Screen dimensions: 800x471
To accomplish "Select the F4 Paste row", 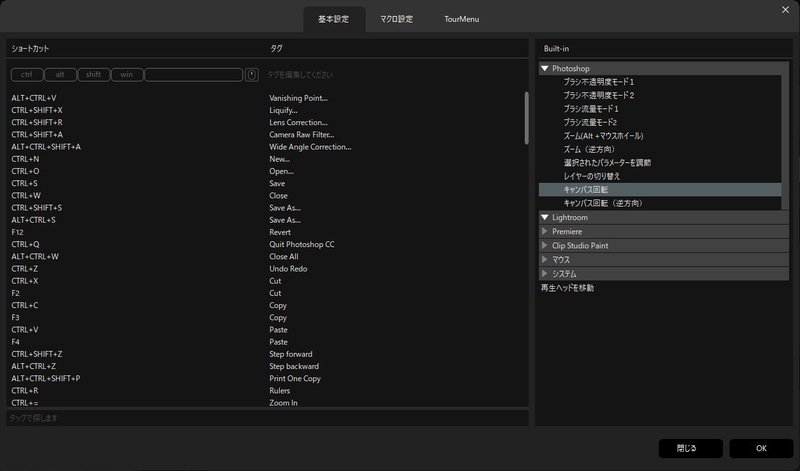I will 265,342.
